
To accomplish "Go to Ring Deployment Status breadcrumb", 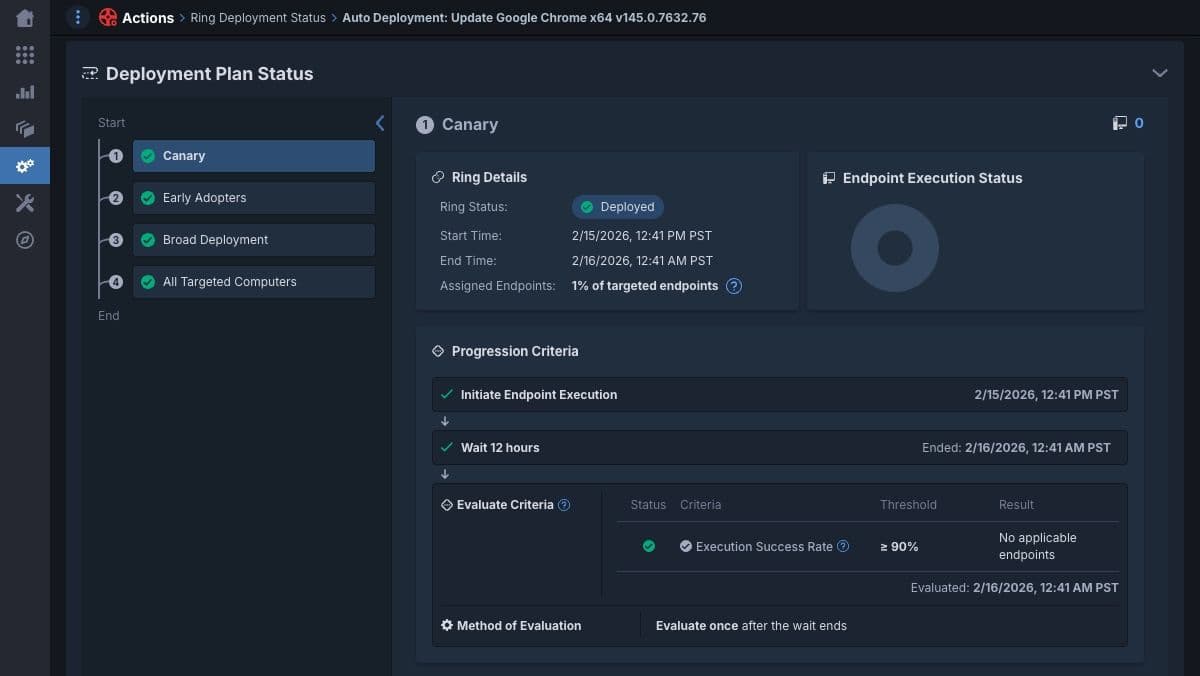I will (x=258, y=17).
